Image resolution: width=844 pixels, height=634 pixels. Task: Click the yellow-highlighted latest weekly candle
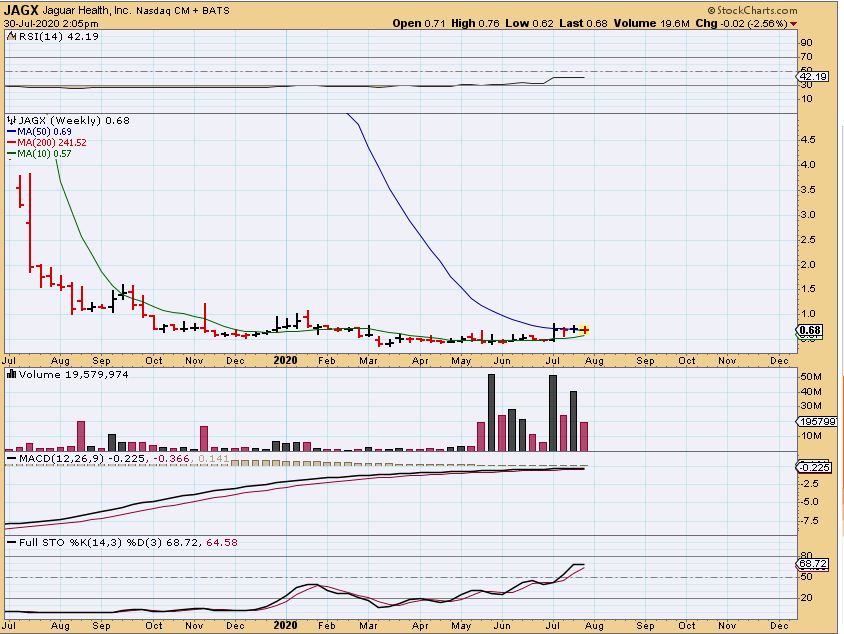point(585,330)
